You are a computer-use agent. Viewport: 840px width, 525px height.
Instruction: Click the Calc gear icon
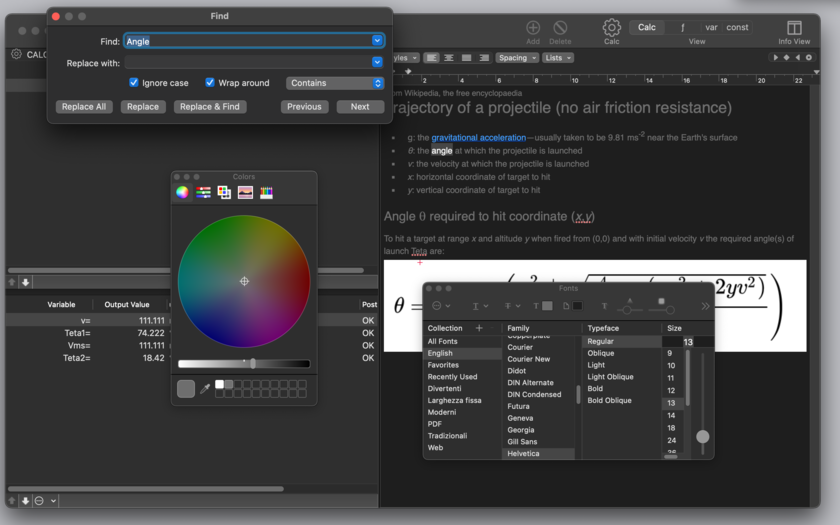[611, 27]
